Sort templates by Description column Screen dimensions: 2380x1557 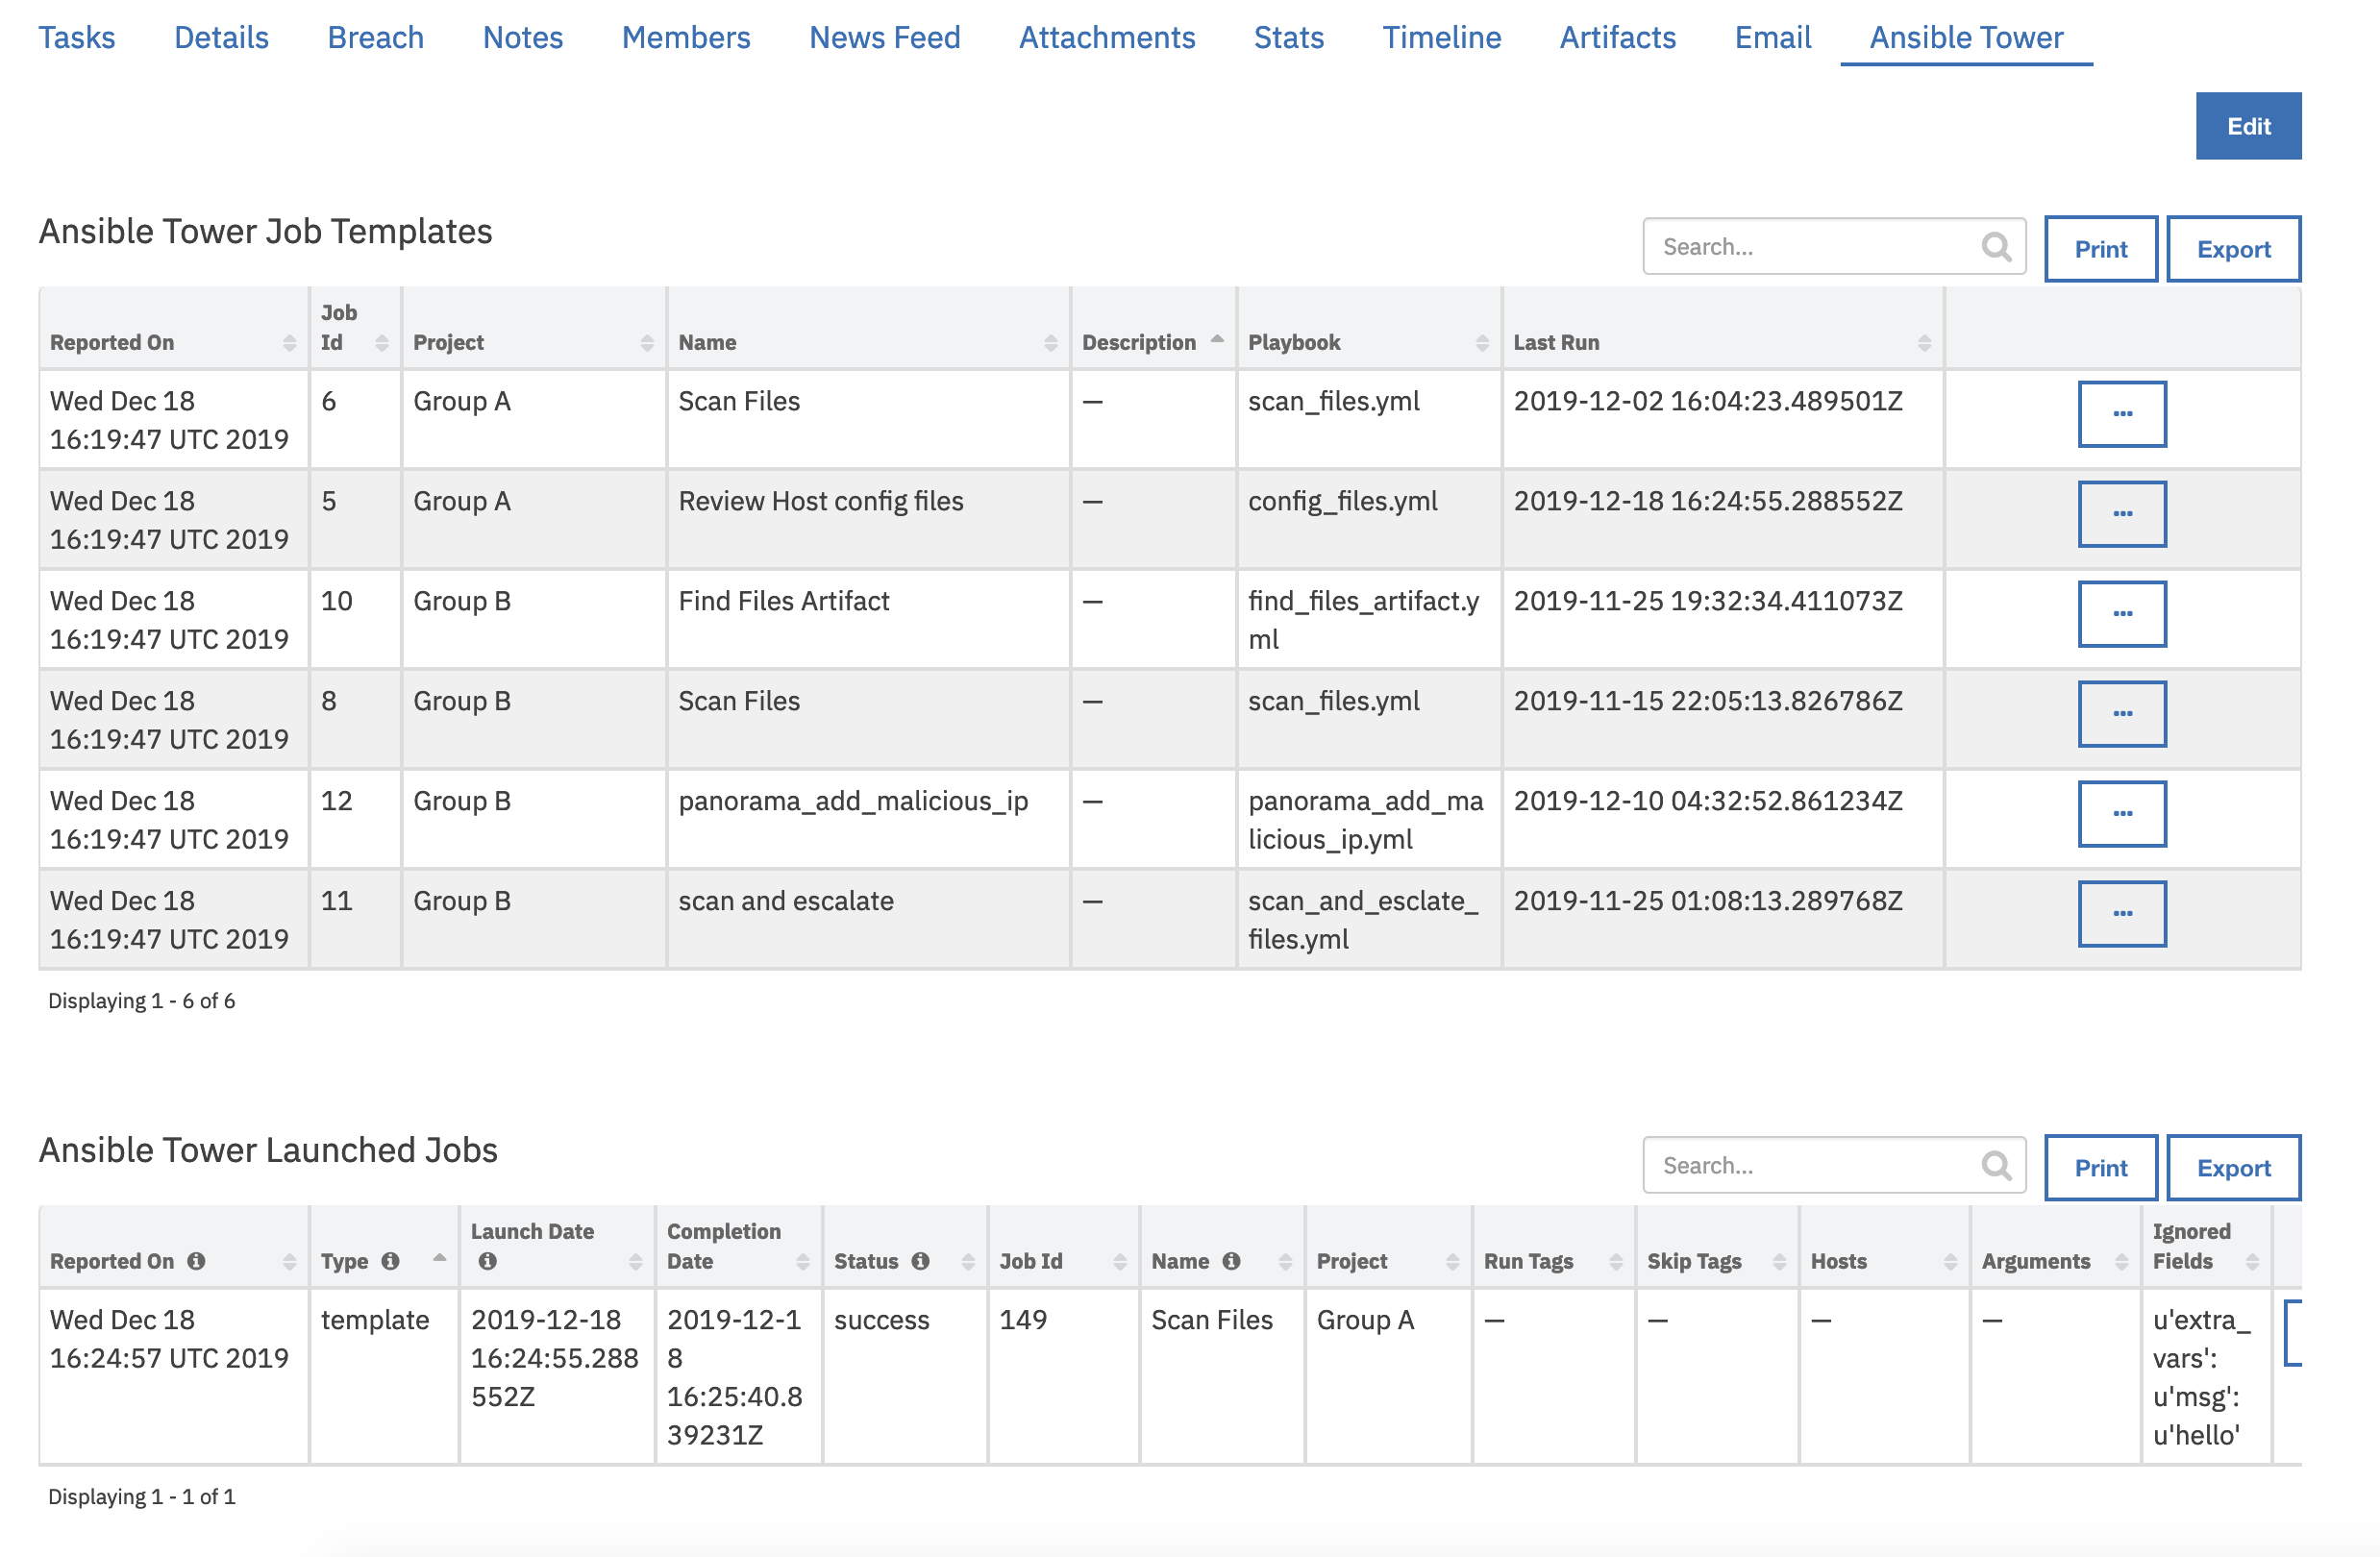1217,339
